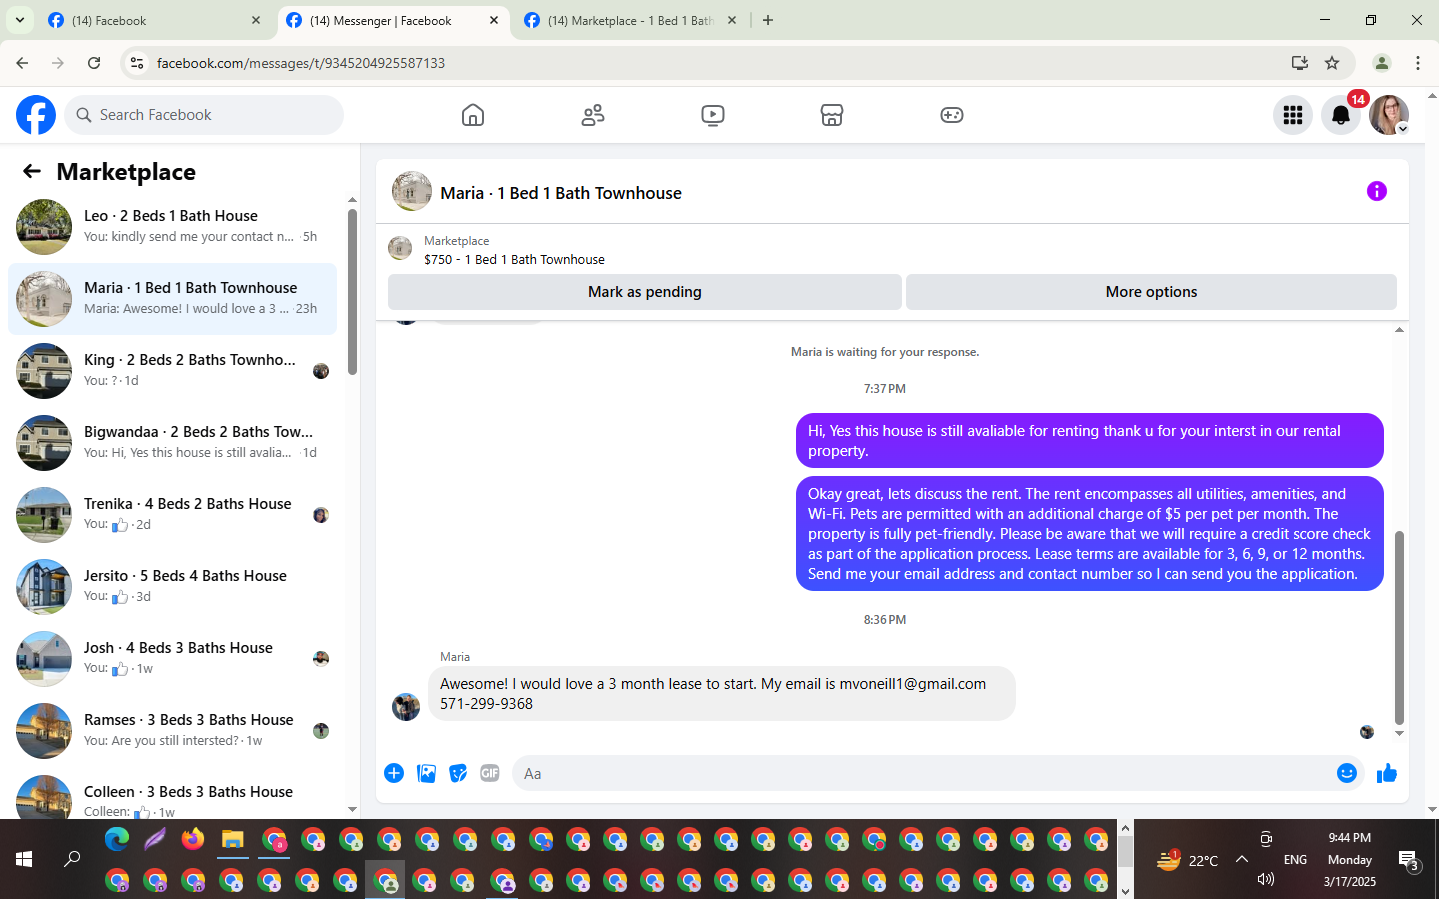Open Bigwandaa's 2 Beds 2 Baths chat
1439x899 pixels.
coord(172,443)
